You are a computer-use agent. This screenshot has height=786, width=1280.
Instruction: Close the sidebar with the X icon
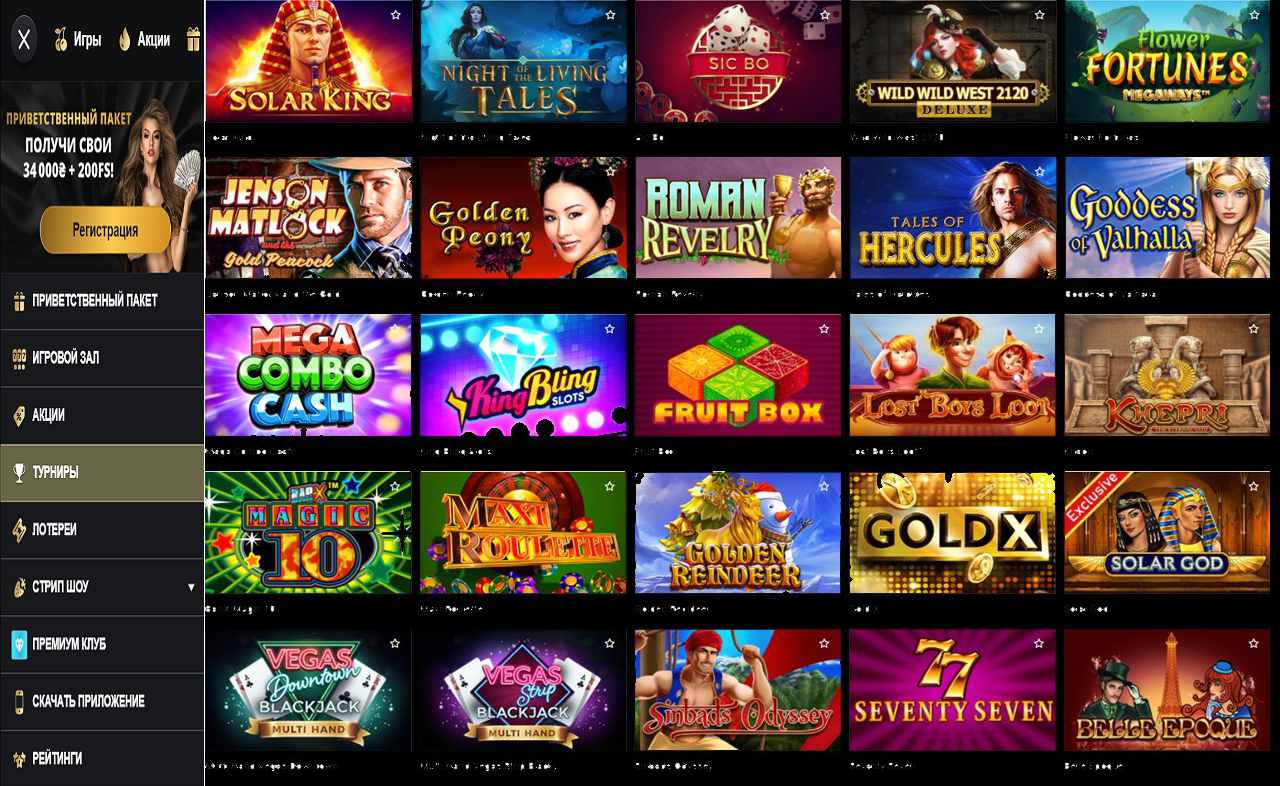pos(25,40)
